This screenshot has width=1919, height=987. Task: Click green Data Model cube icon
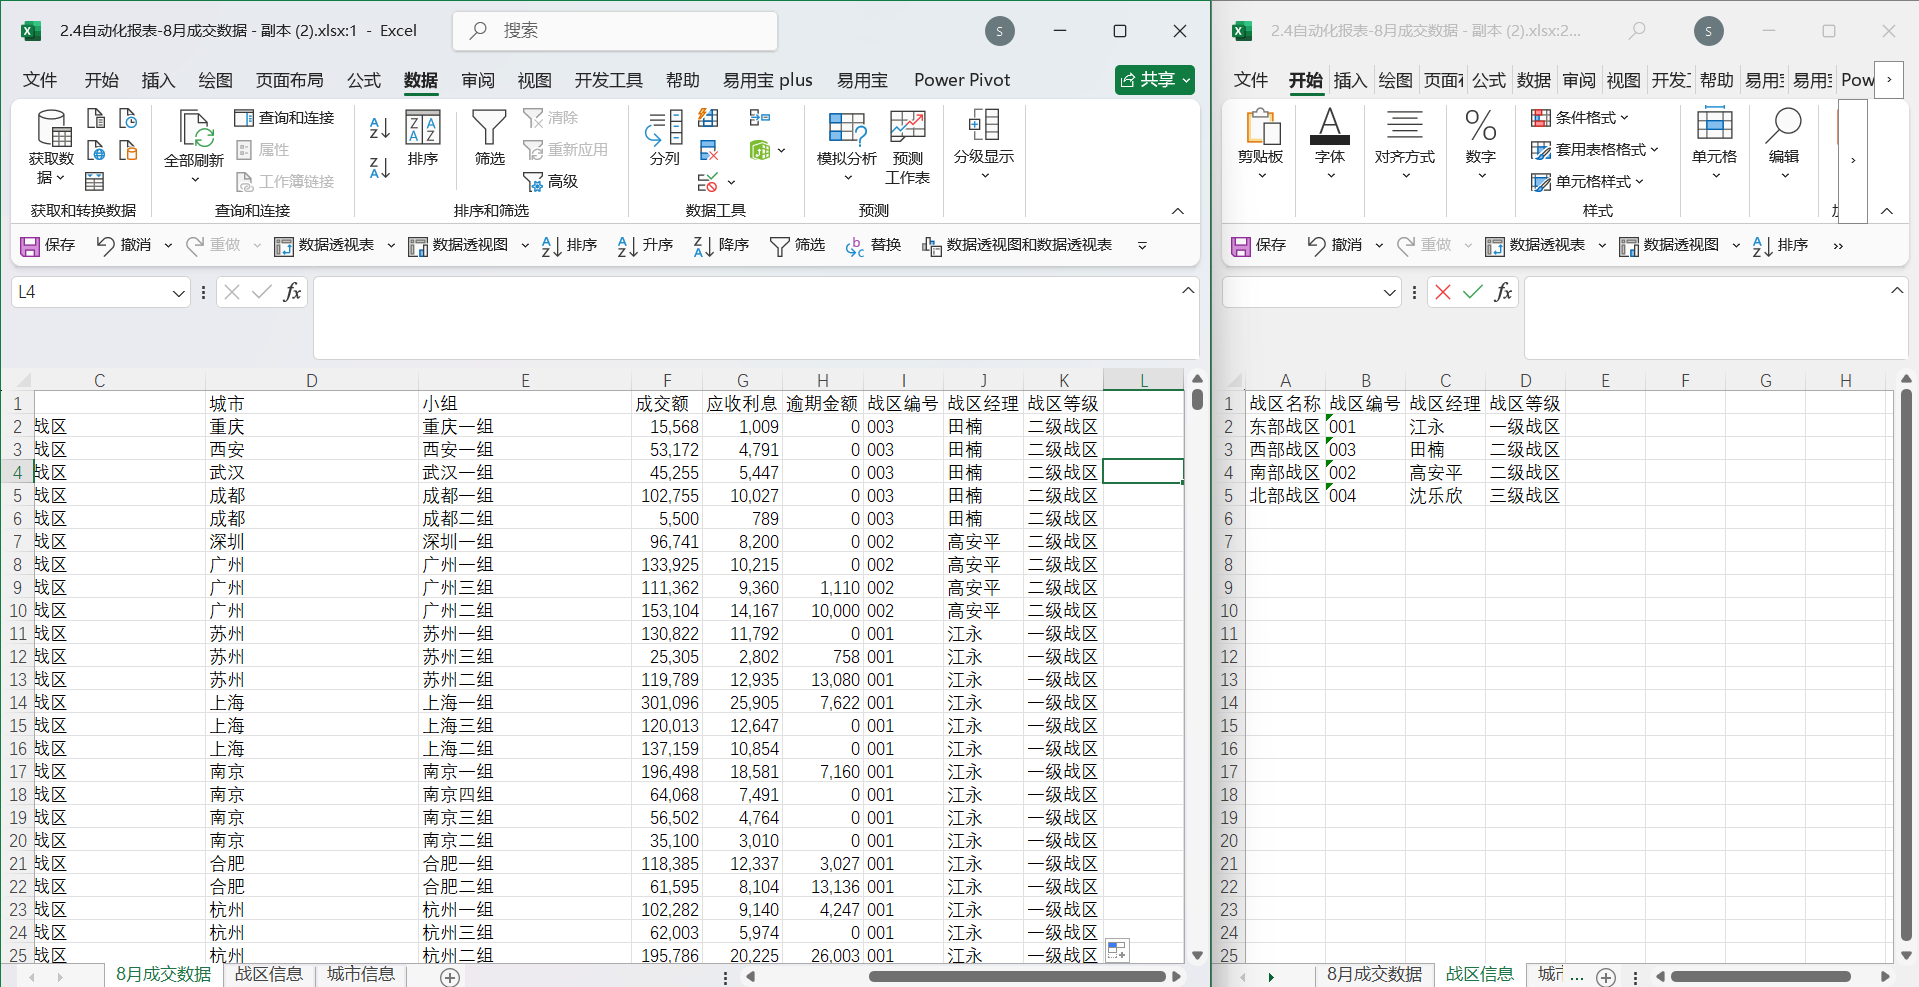(x=760, y=150)
